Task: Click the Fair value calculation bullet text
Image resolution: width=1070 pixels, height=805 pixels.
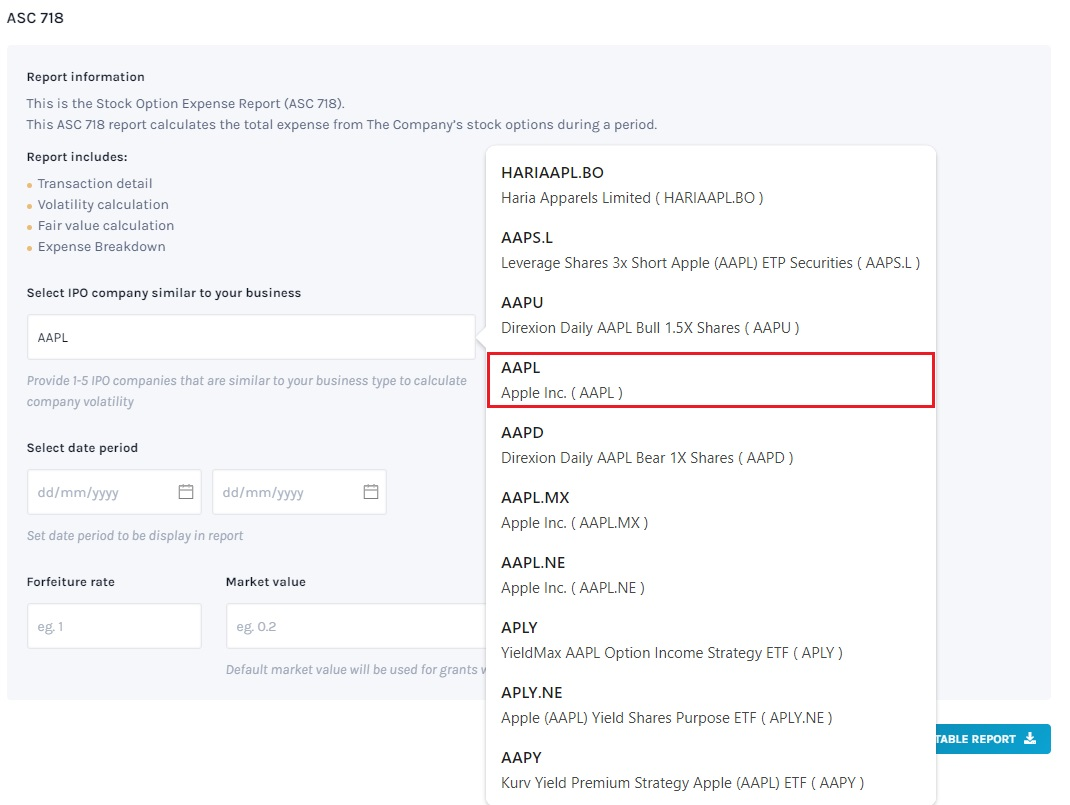Action: (106, 226)
